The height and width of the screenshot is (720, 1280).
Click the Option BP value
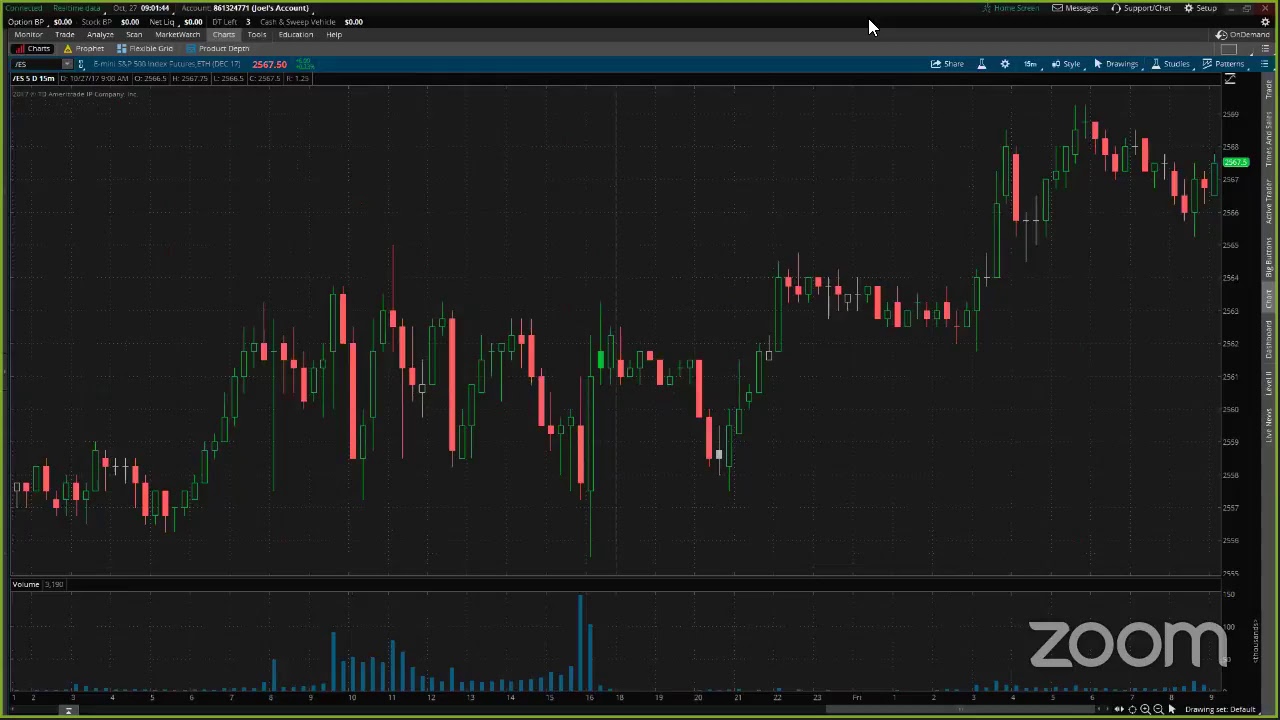[x=62, y=21]
